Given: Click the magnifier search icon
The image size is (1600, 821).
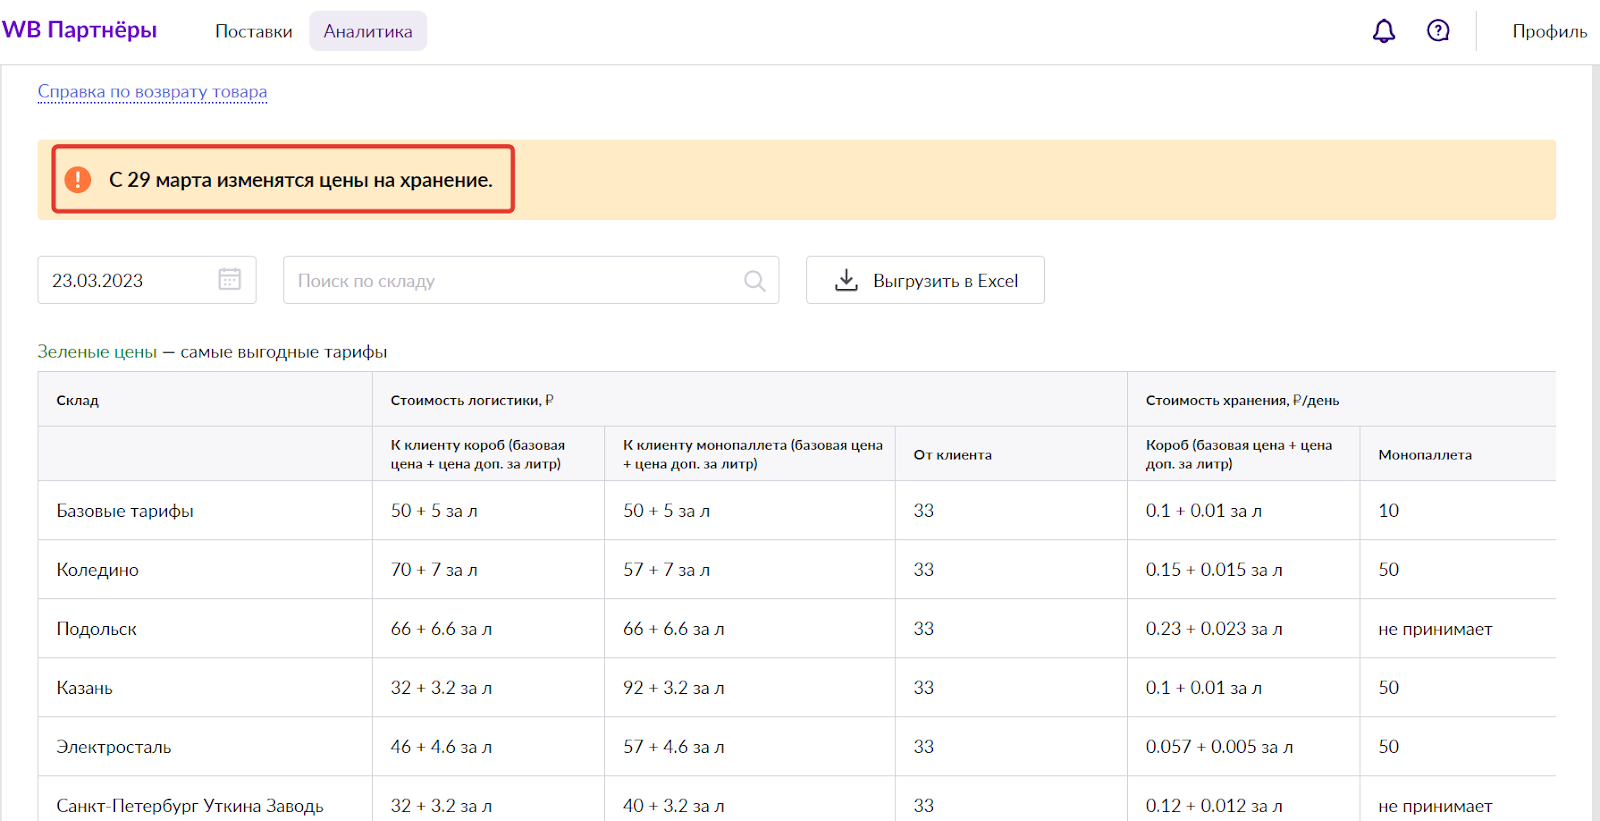Looking at the screenshot, I should (x=755, y=281).
